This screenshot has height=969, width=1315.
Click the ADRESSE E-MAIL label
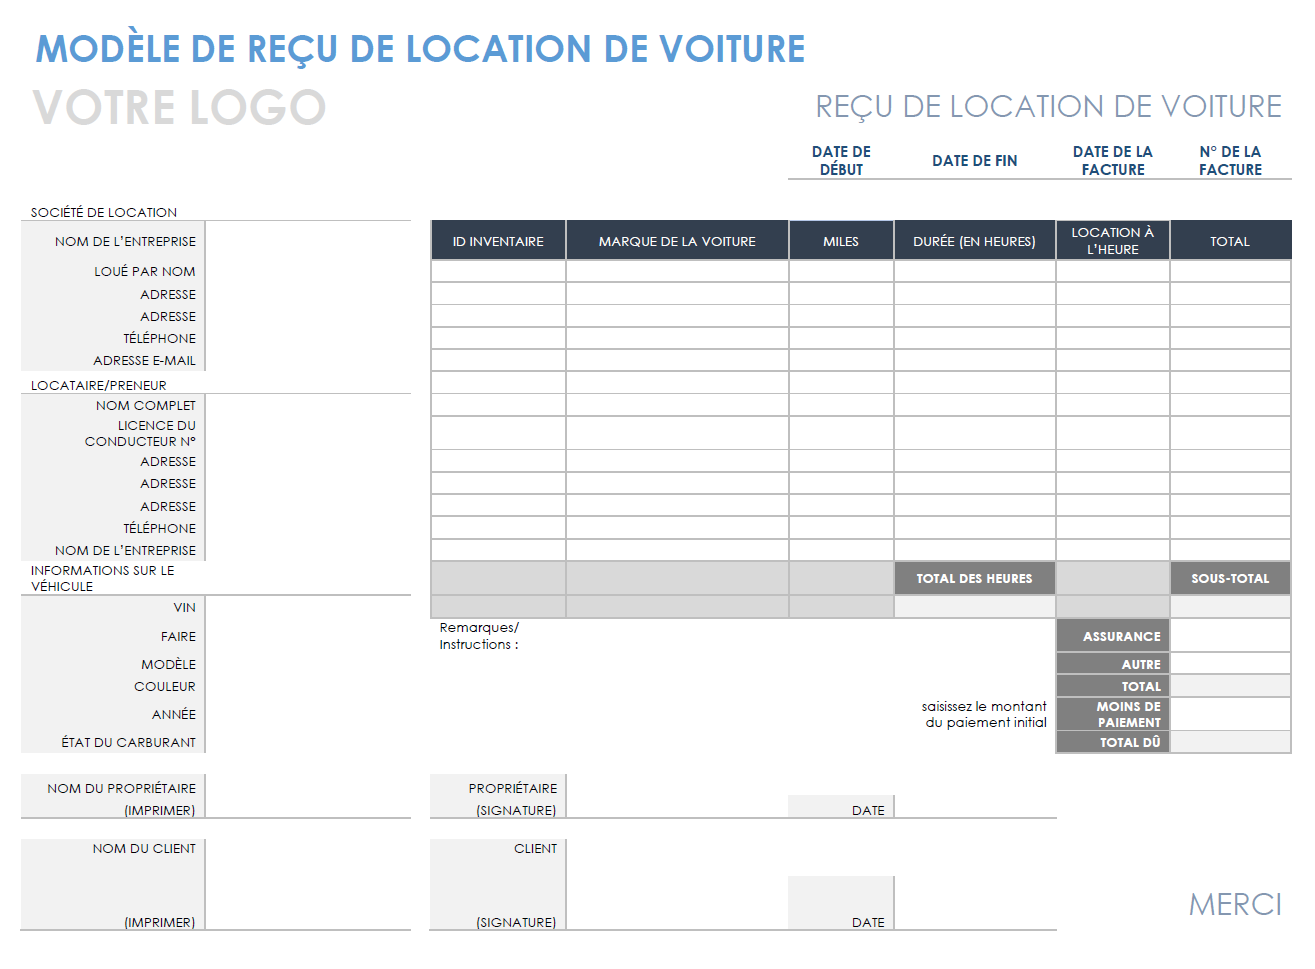145,360
